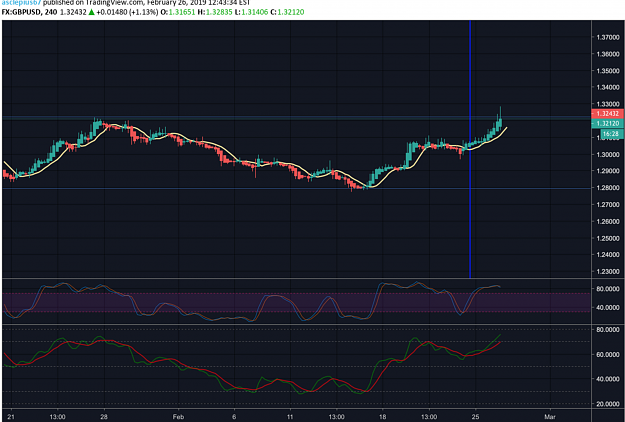Select the +0.01480 (+1.13%) change value
Viewport: 625px width, 422px height.
[127, 12]
